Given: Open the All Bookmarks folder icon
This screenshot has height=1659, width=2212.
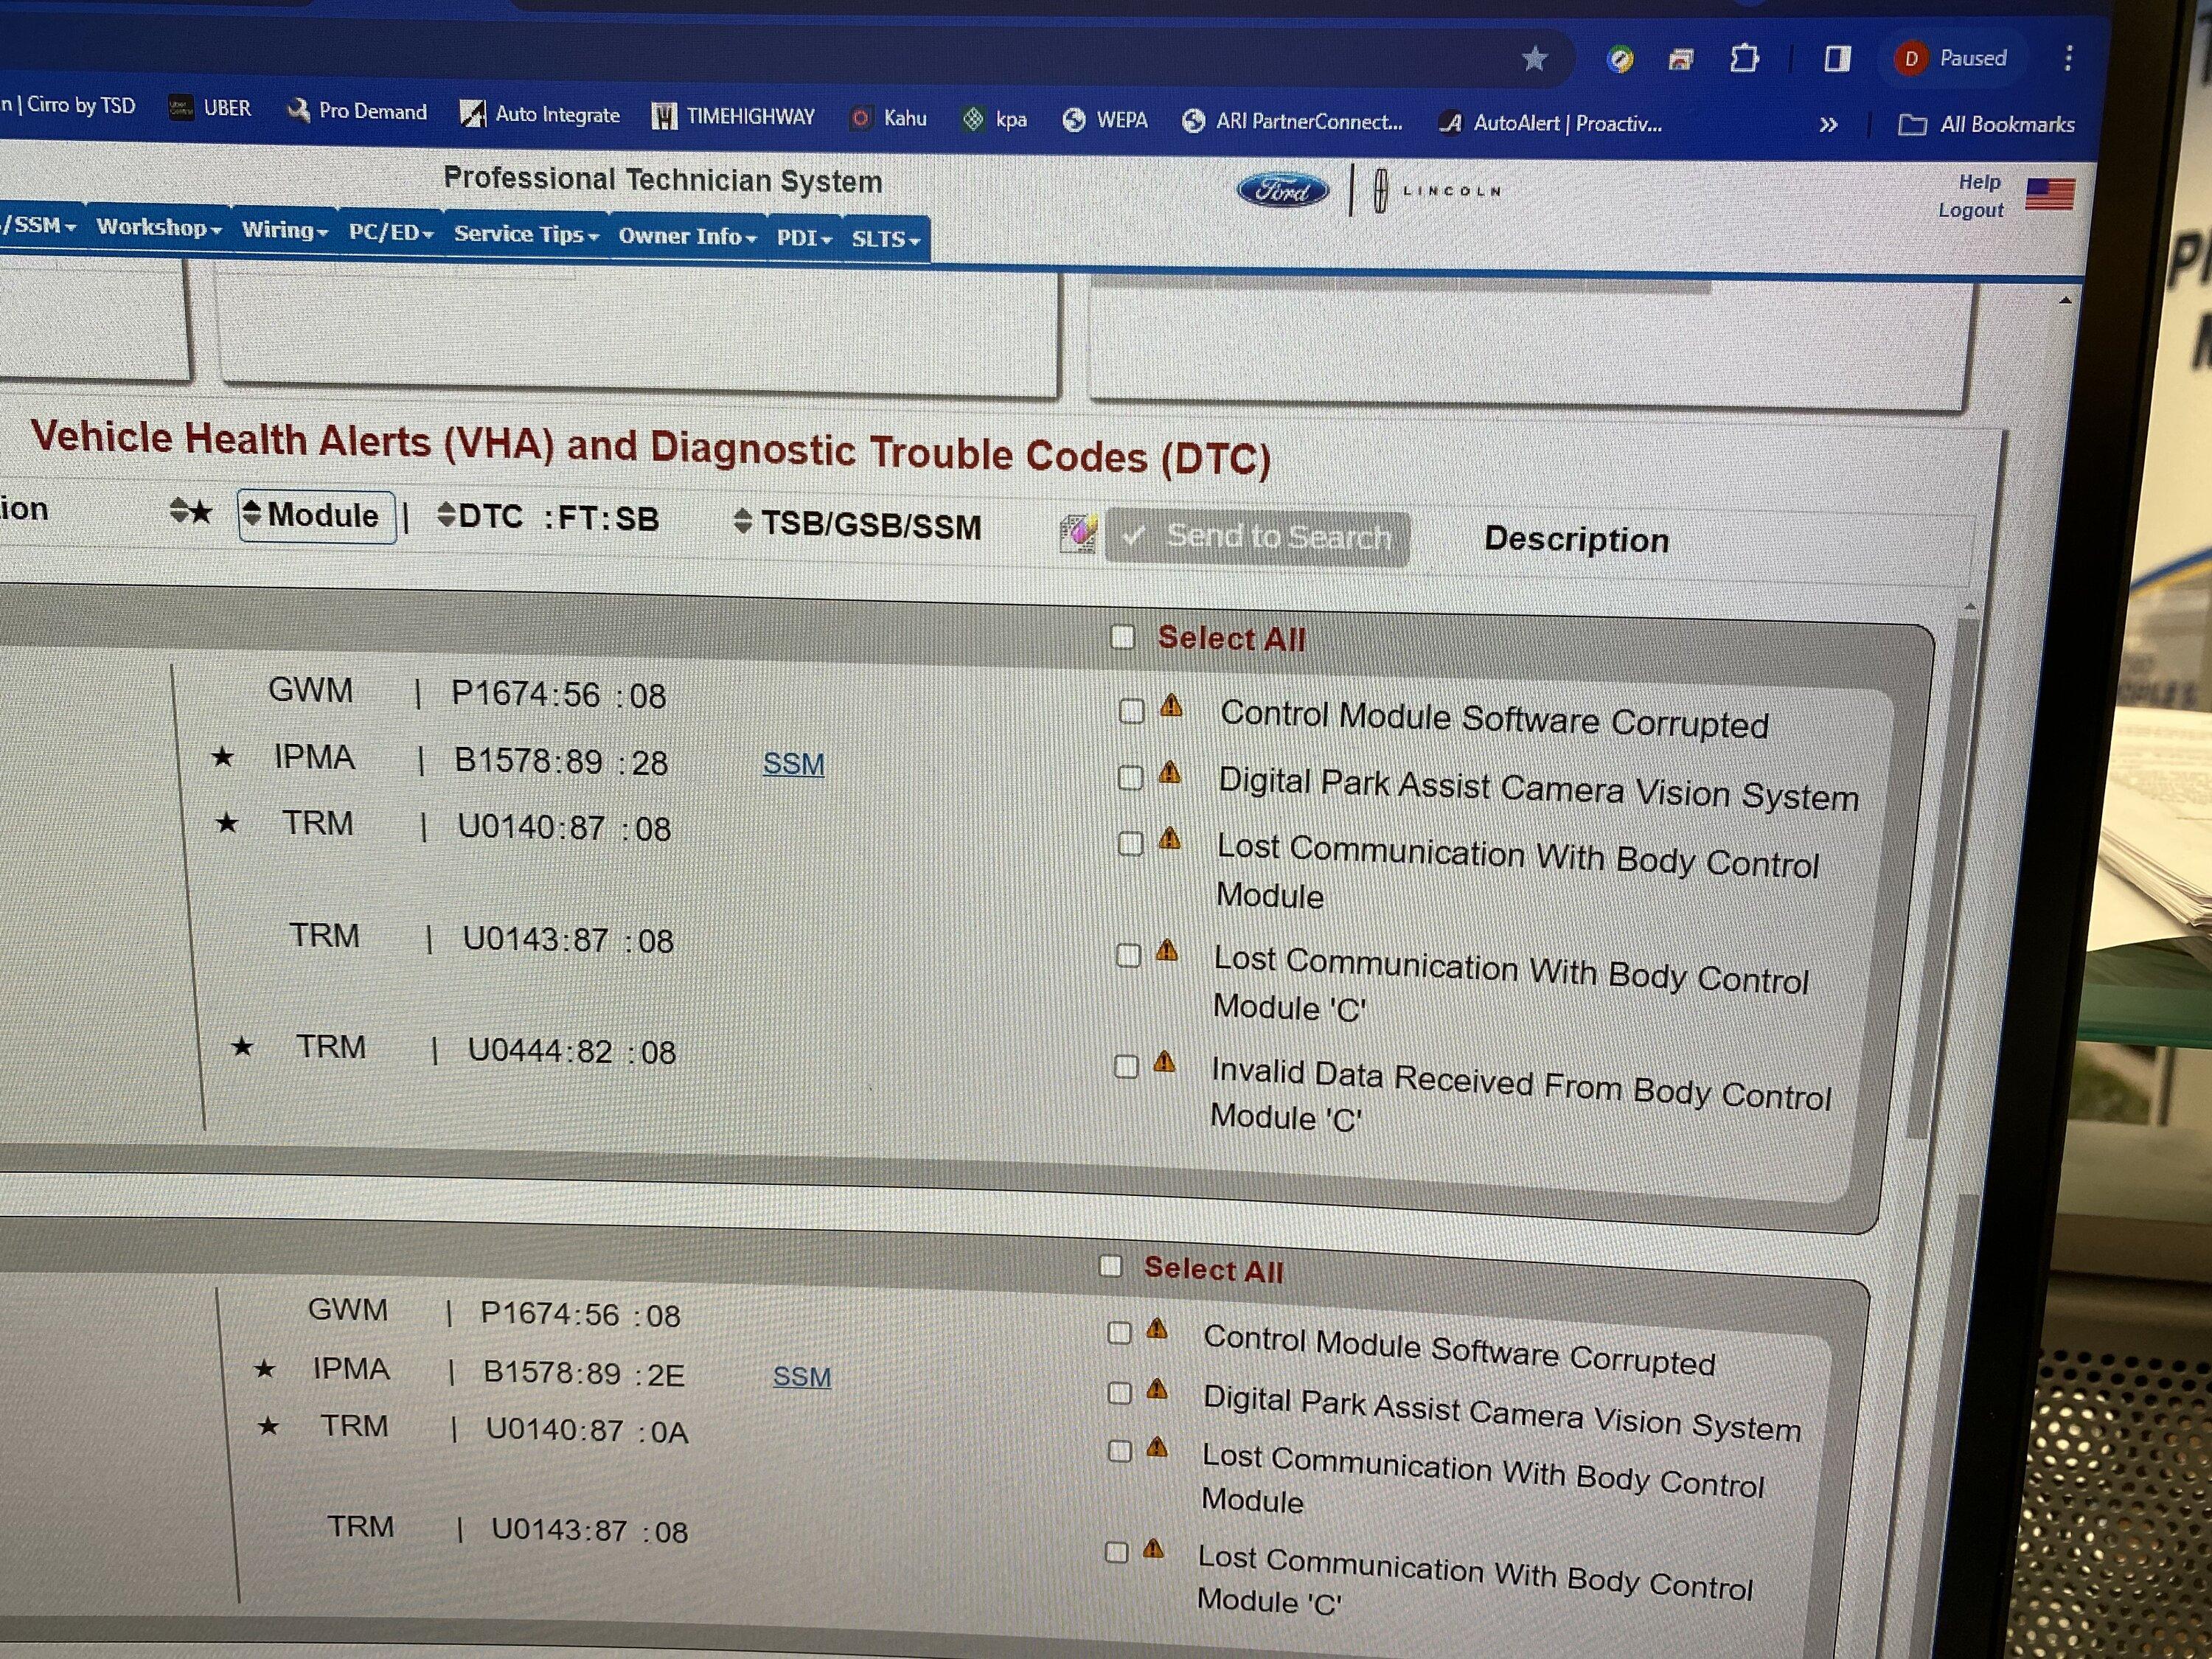Looking at the screenshot, I should coord(1912,125).
